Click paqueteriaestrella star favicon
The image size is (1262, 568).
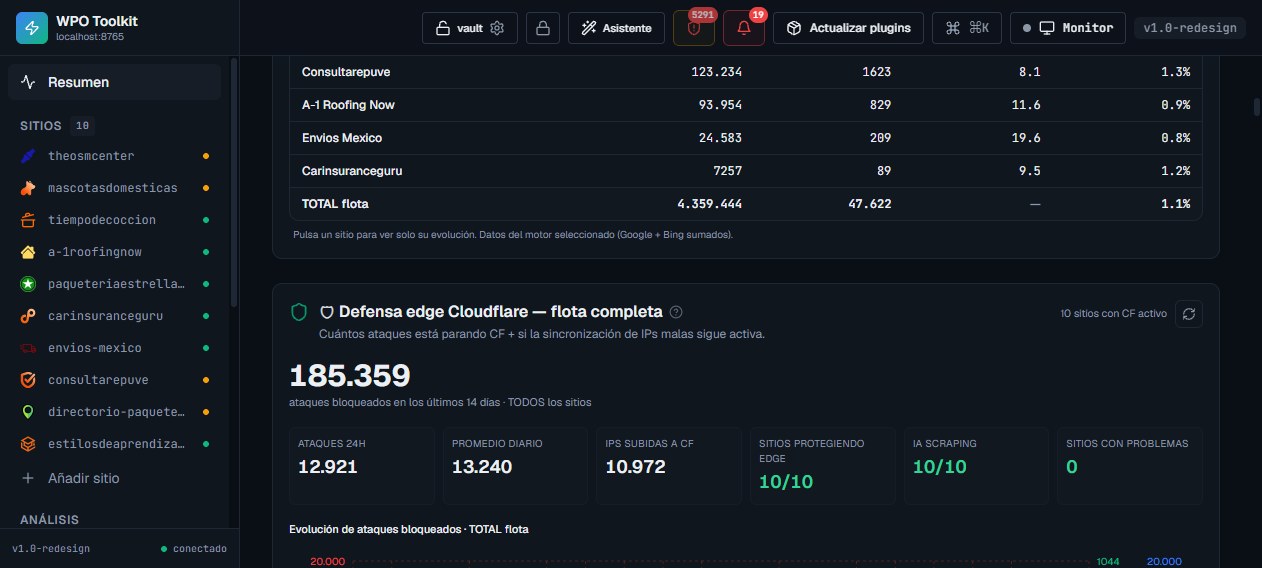point(28,284)
